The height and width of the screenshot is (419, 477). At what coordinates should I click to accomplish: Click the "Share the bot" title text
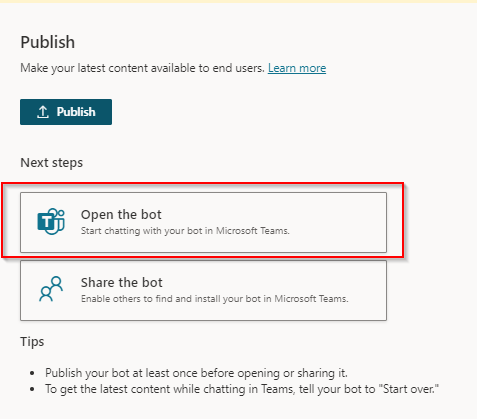pos(122,283)
